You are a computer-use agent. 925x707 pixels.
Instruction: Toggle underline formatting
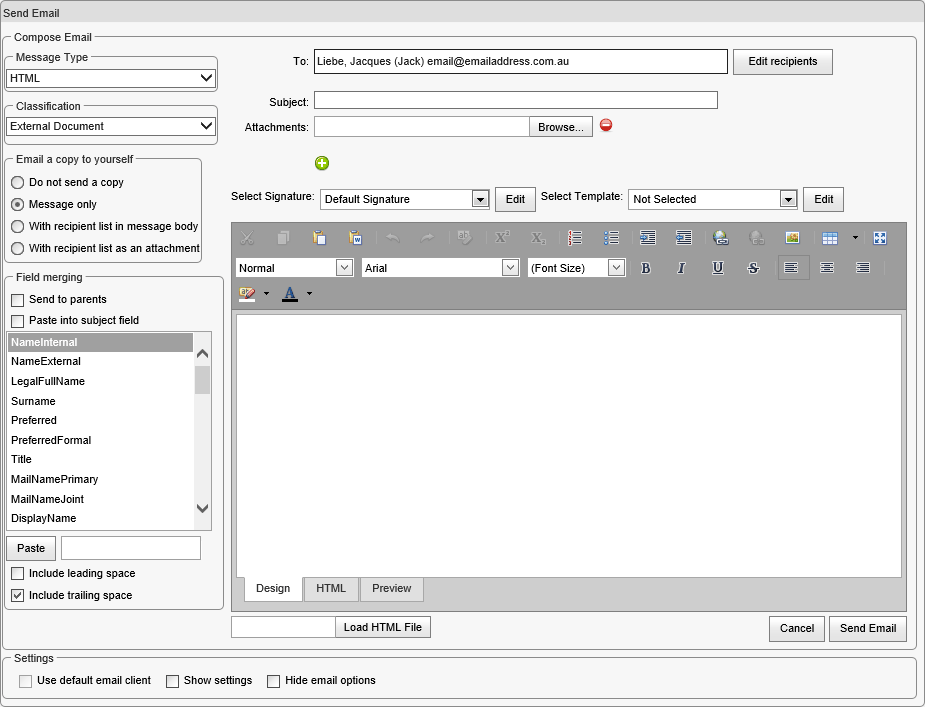[x=717, y=268]
